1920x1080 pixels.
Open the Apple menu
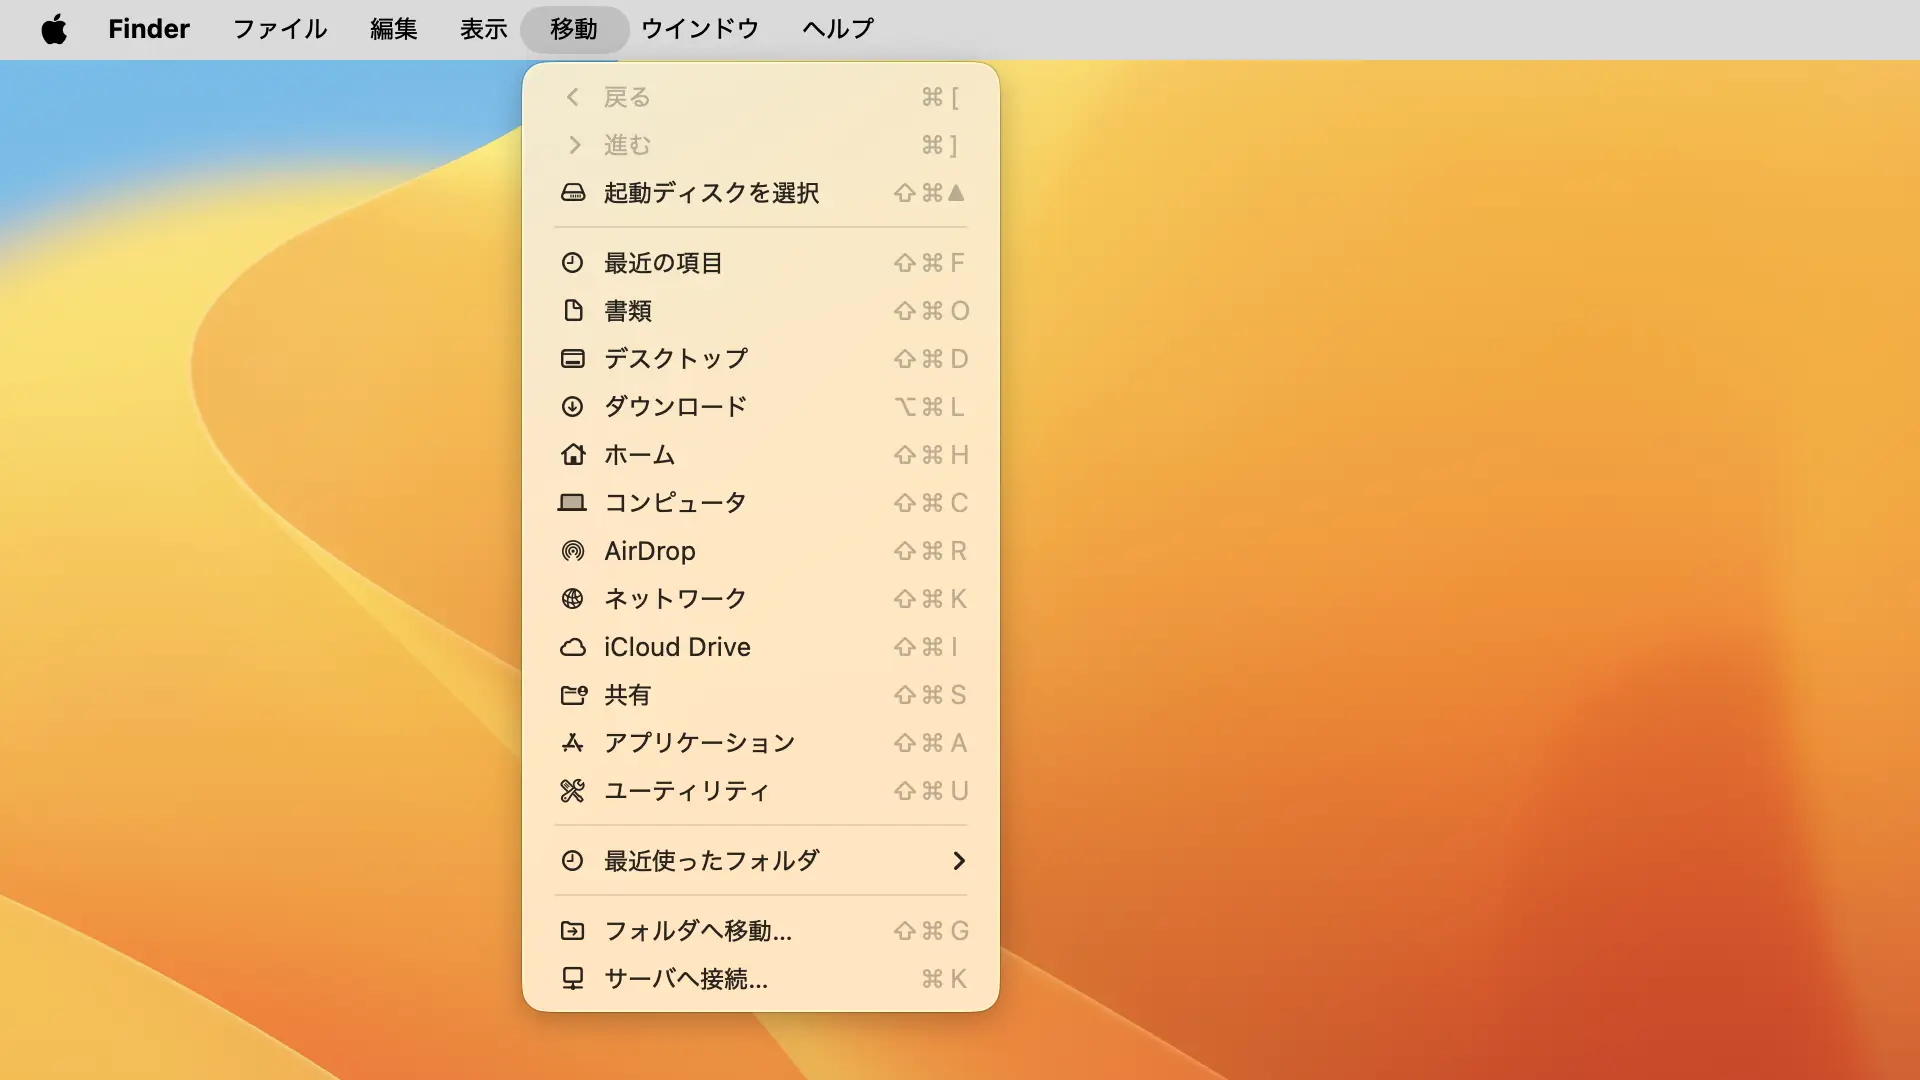coord(54,29)
